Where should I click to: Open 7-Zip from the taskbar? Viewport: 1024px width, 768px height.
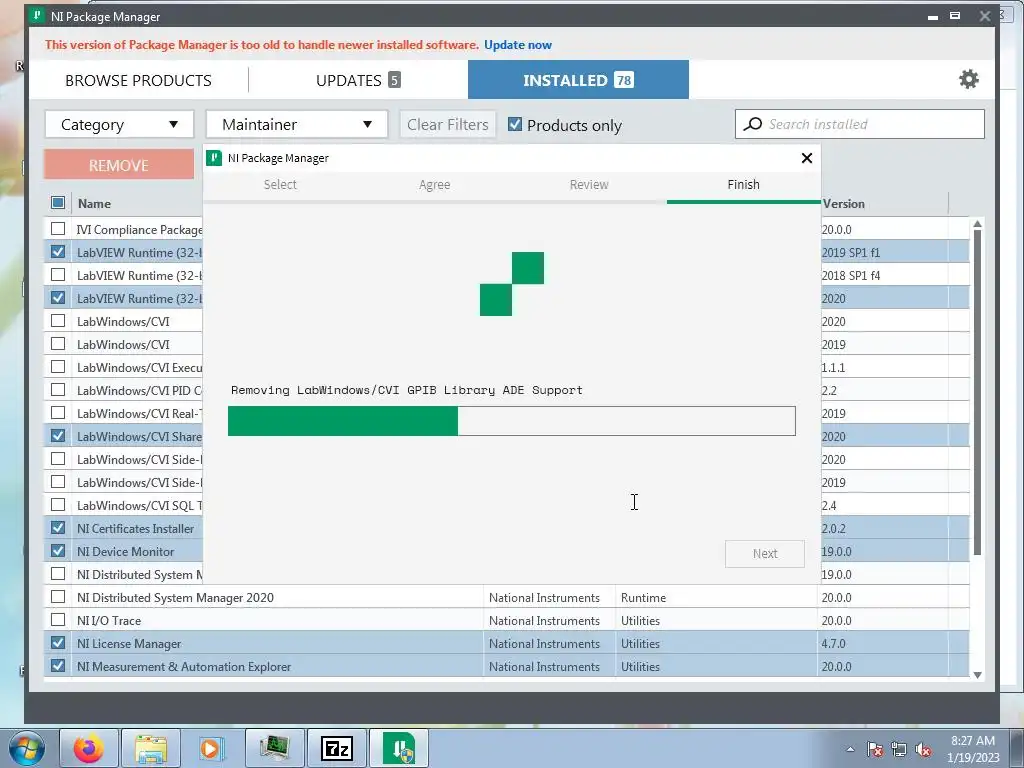click(x=337, y=748)
